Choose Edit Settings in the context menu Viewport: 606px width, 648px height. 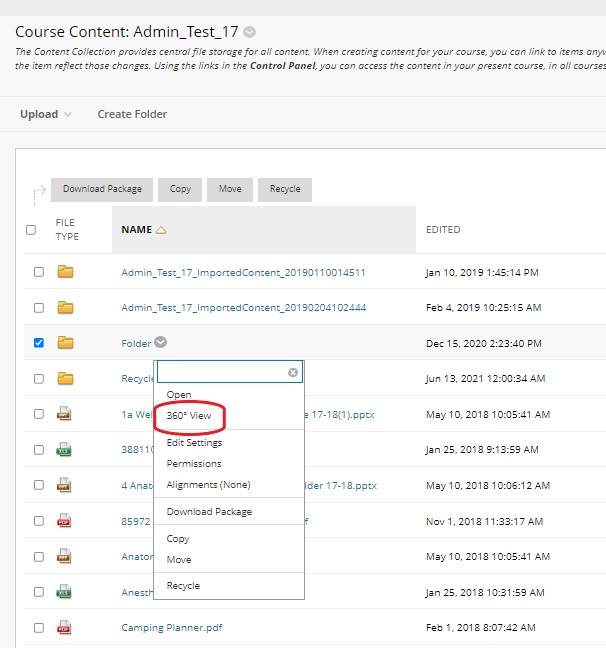coord(194,443)
